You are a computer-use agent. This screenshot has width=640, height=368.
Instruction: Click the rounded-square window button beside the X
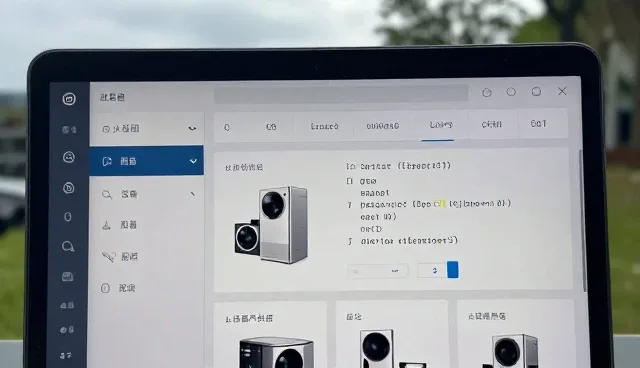point(536,92)
